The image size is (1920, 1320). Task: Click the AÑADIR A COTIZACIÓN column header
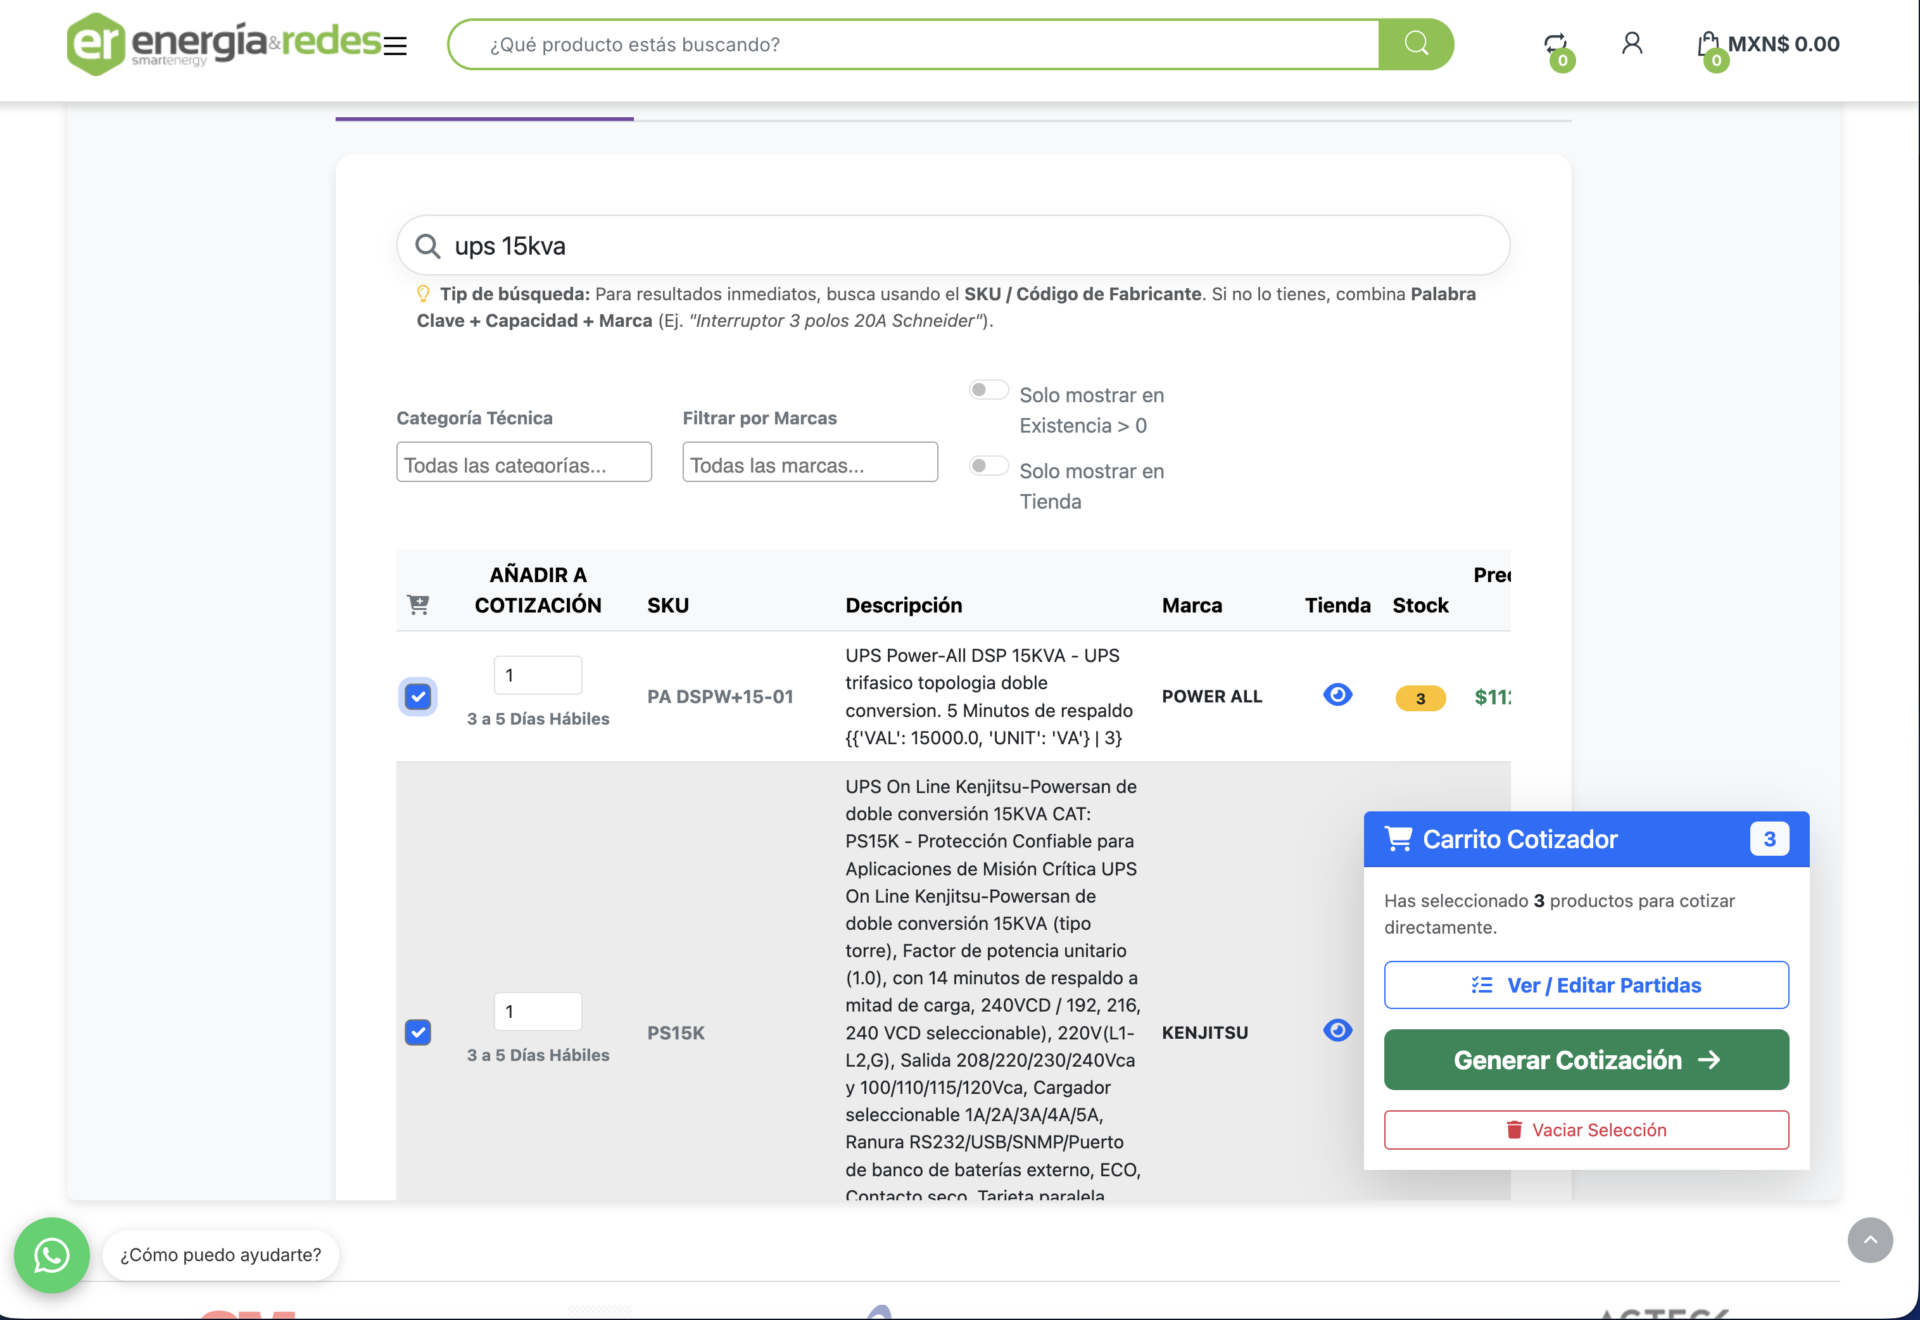point(538,590)
